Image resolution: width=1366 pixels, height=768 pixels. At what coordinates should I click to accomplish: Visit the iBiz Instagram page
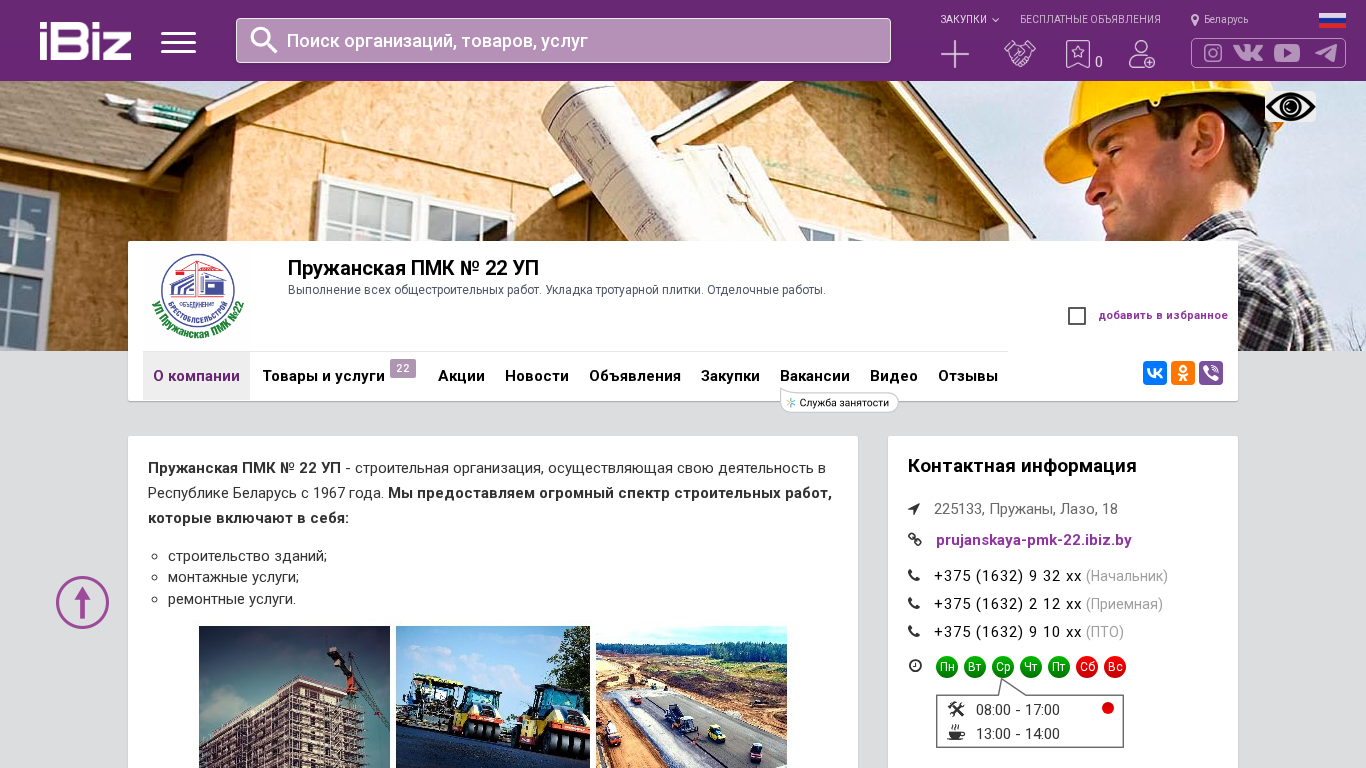1213,53
